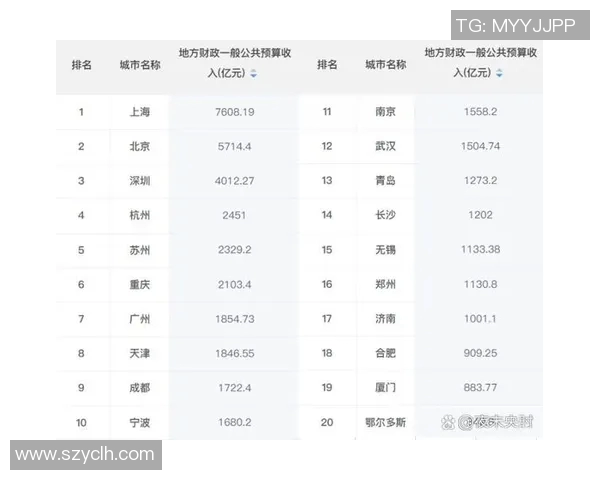Select city name 青岛
Screen dimensions: 600x480
385,181
